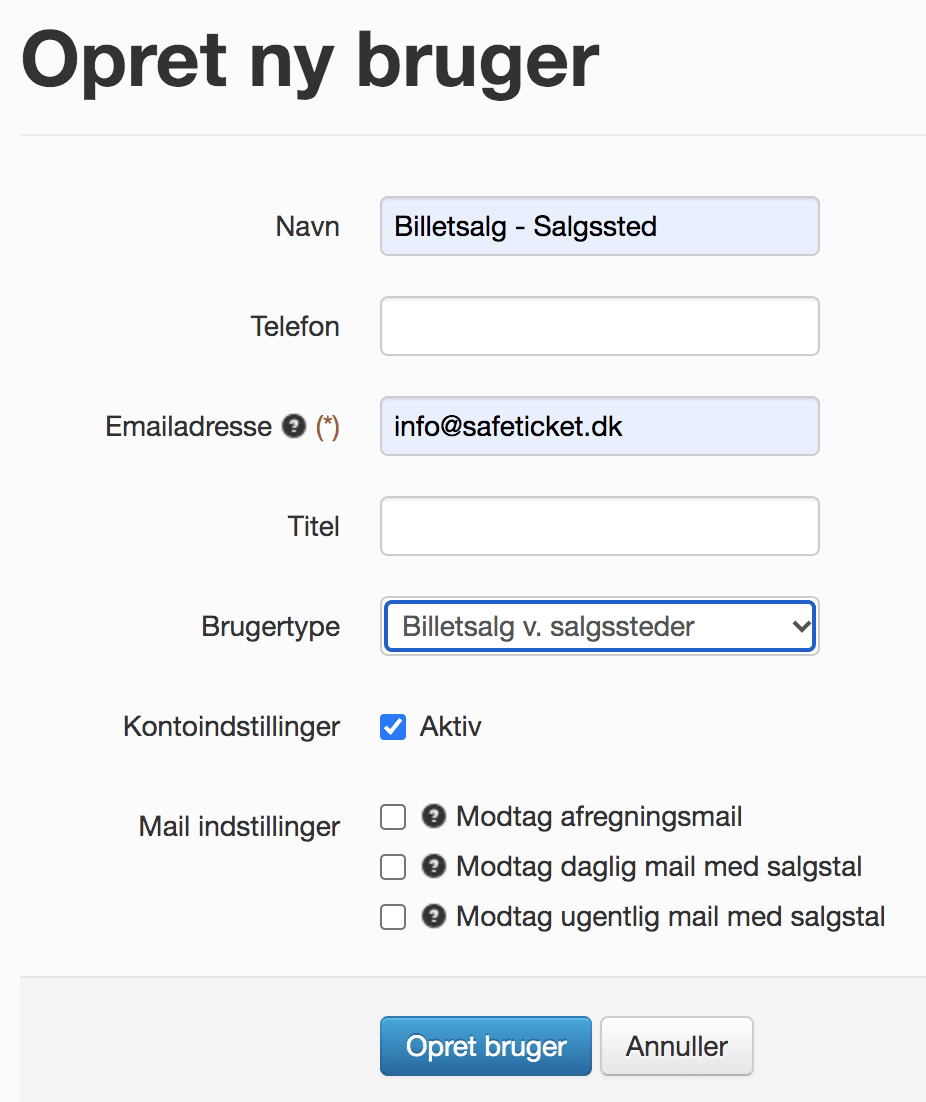Uncheck the Aktiv checkbox
The width and height of the screenshot is (926, 1102).
point(393,727)
